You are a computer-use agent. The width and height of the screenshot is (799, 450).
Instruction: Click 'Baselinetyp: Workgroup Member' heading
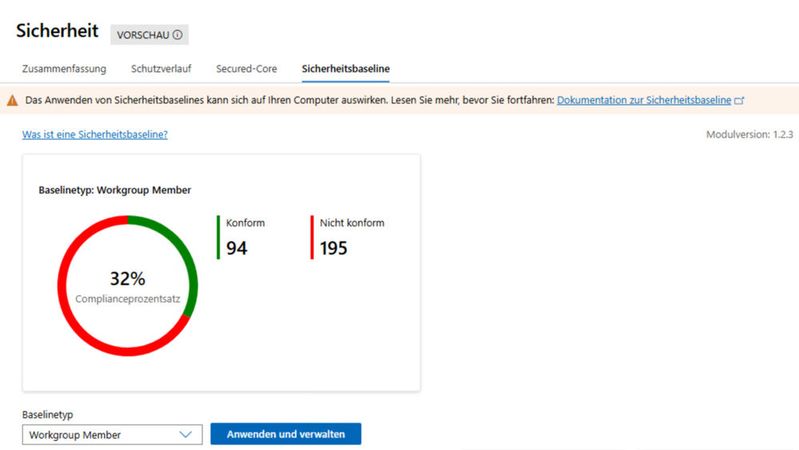coord(115,190)
